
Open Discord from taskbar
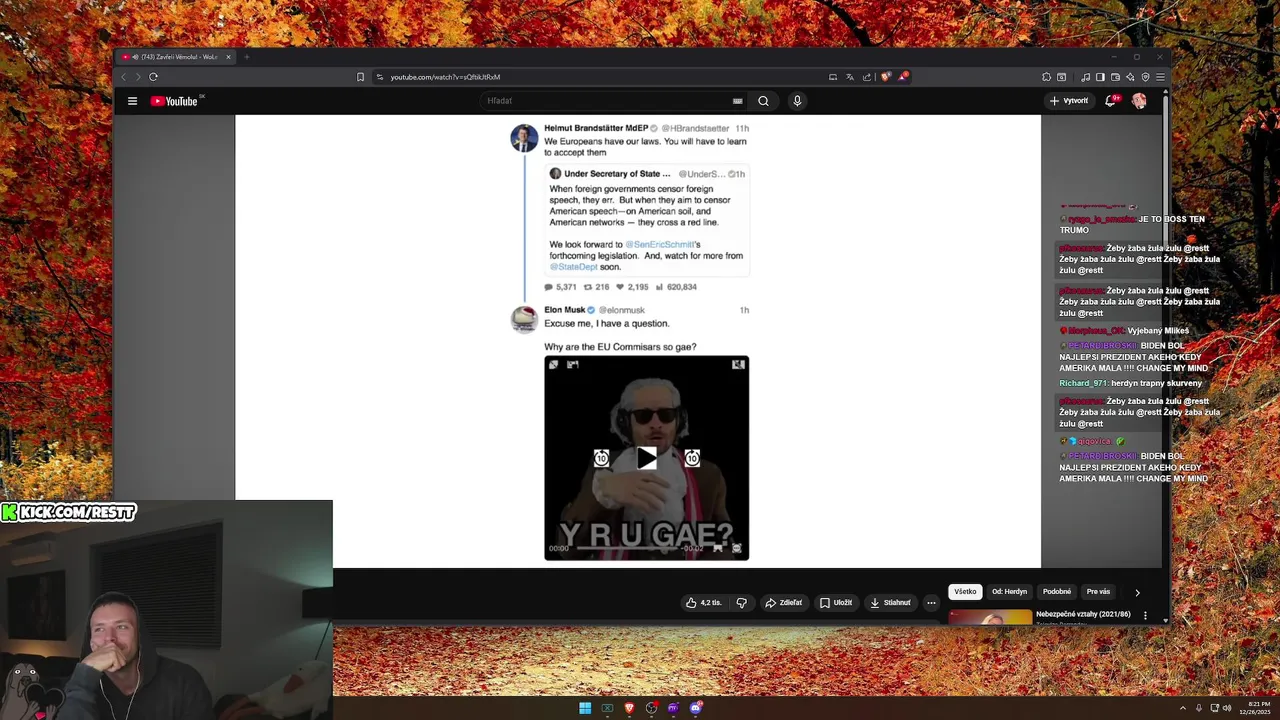coord(696,708)
